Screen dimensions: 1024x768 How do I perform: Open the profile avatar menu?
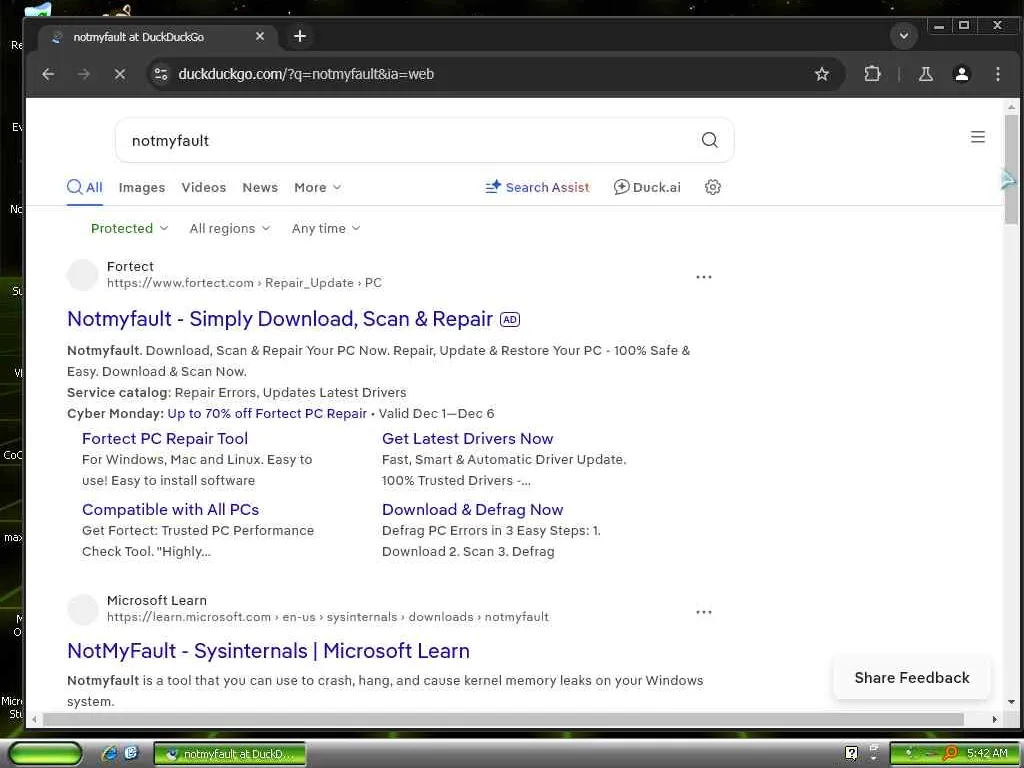pos(961,74)
